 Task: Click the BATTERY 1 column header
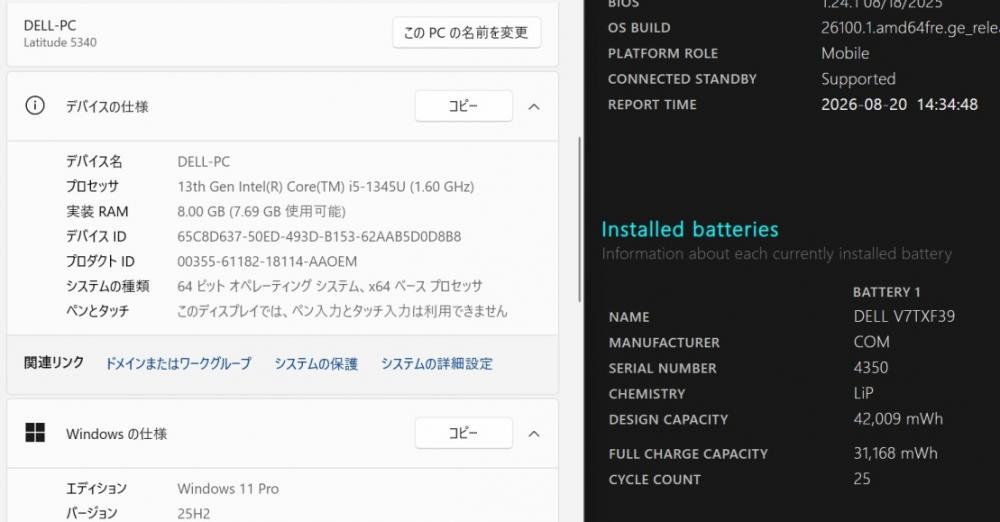[886, 292]
